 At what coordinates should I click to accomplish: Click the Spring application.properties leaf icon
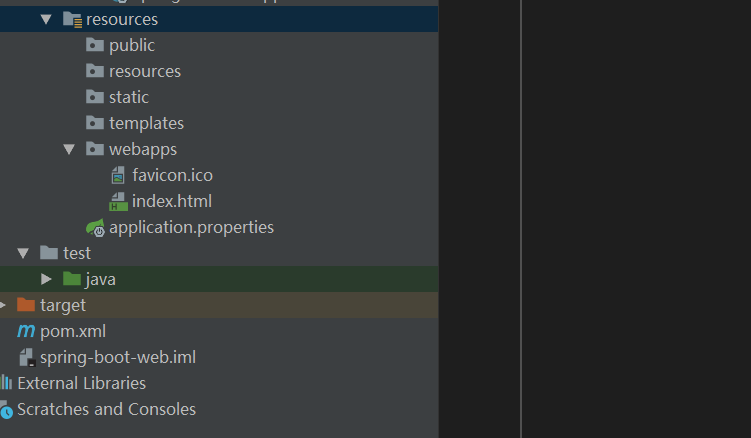[95, 228]
